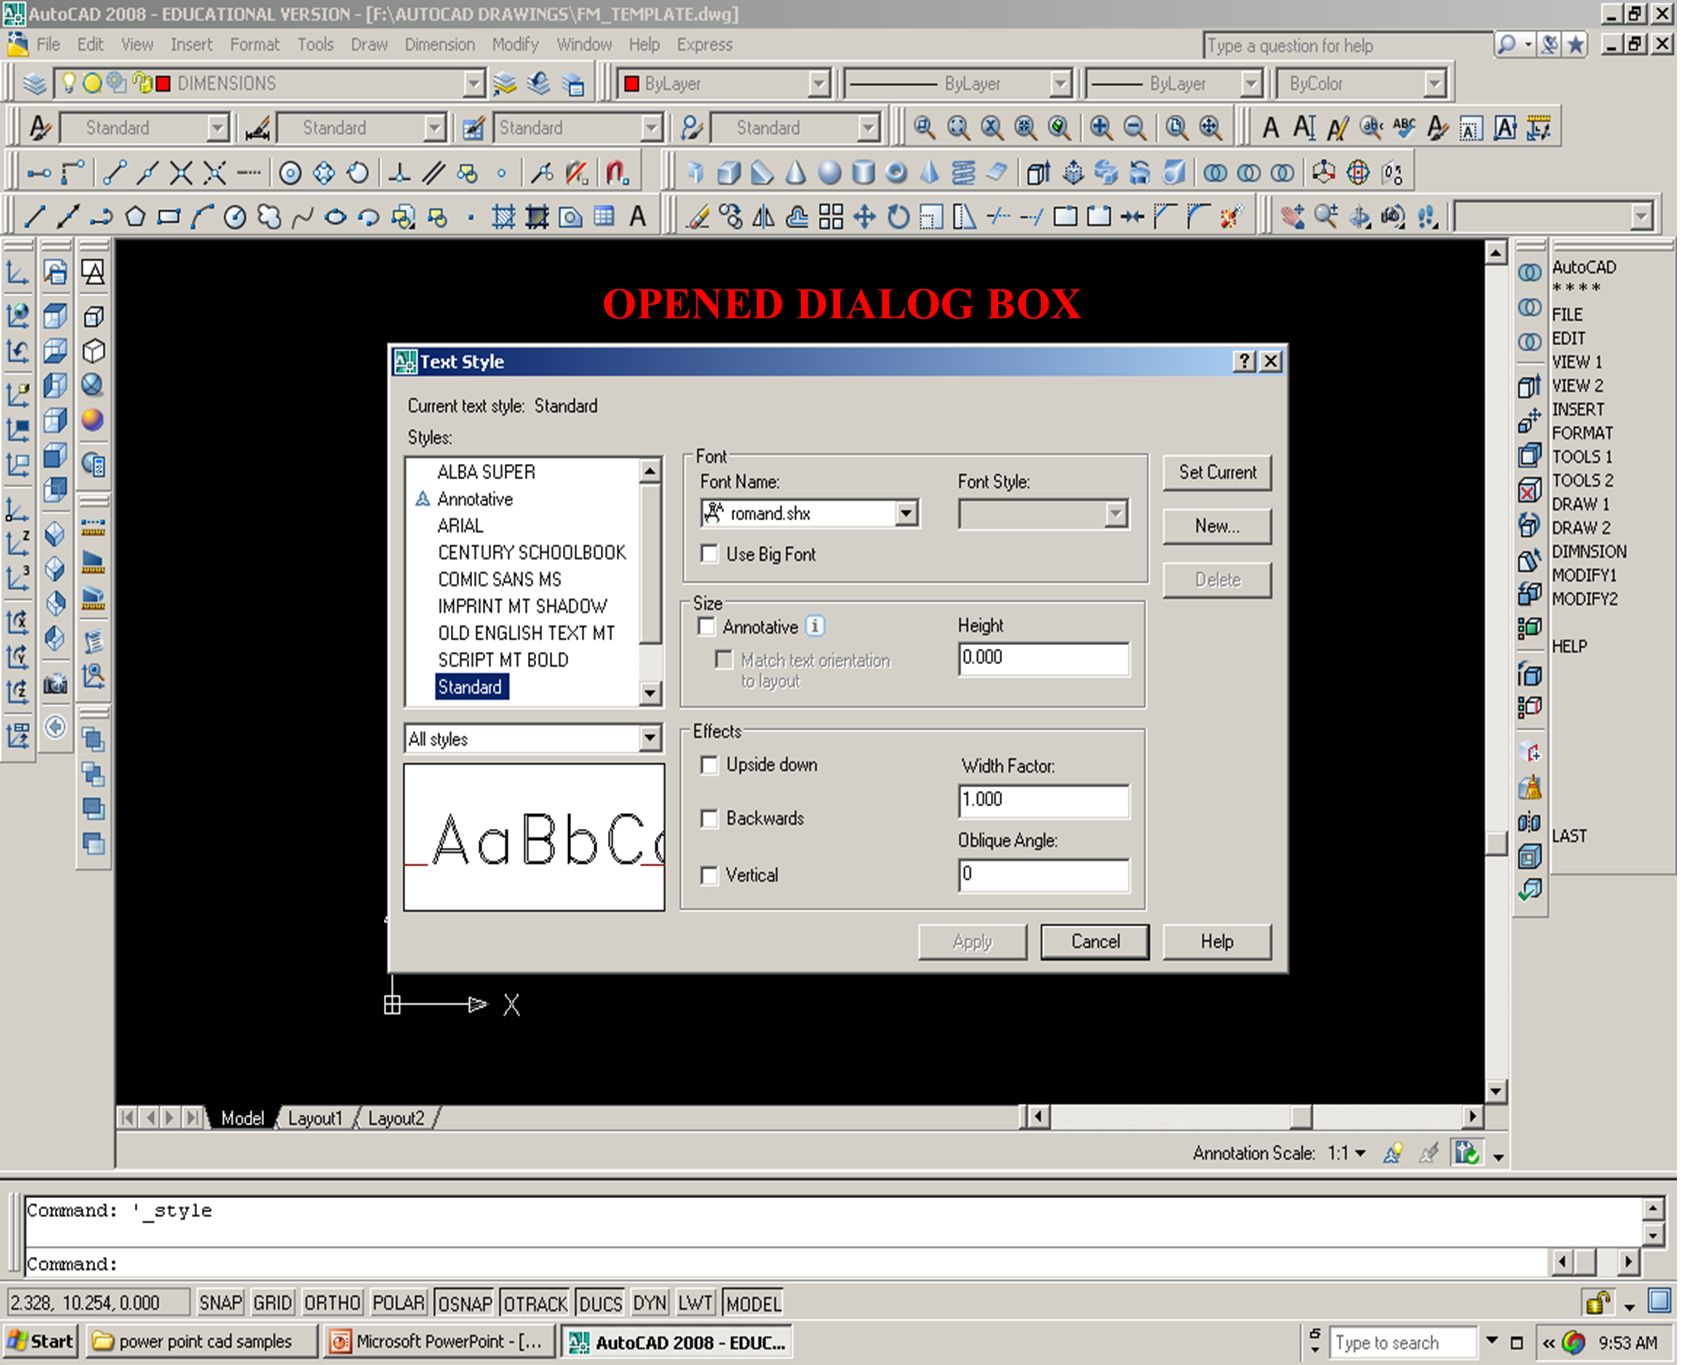Viewport: 1706px width, 1365px height.
Task: Open the dimension style Standard dropdown
Action: click(x=433, y=127)
